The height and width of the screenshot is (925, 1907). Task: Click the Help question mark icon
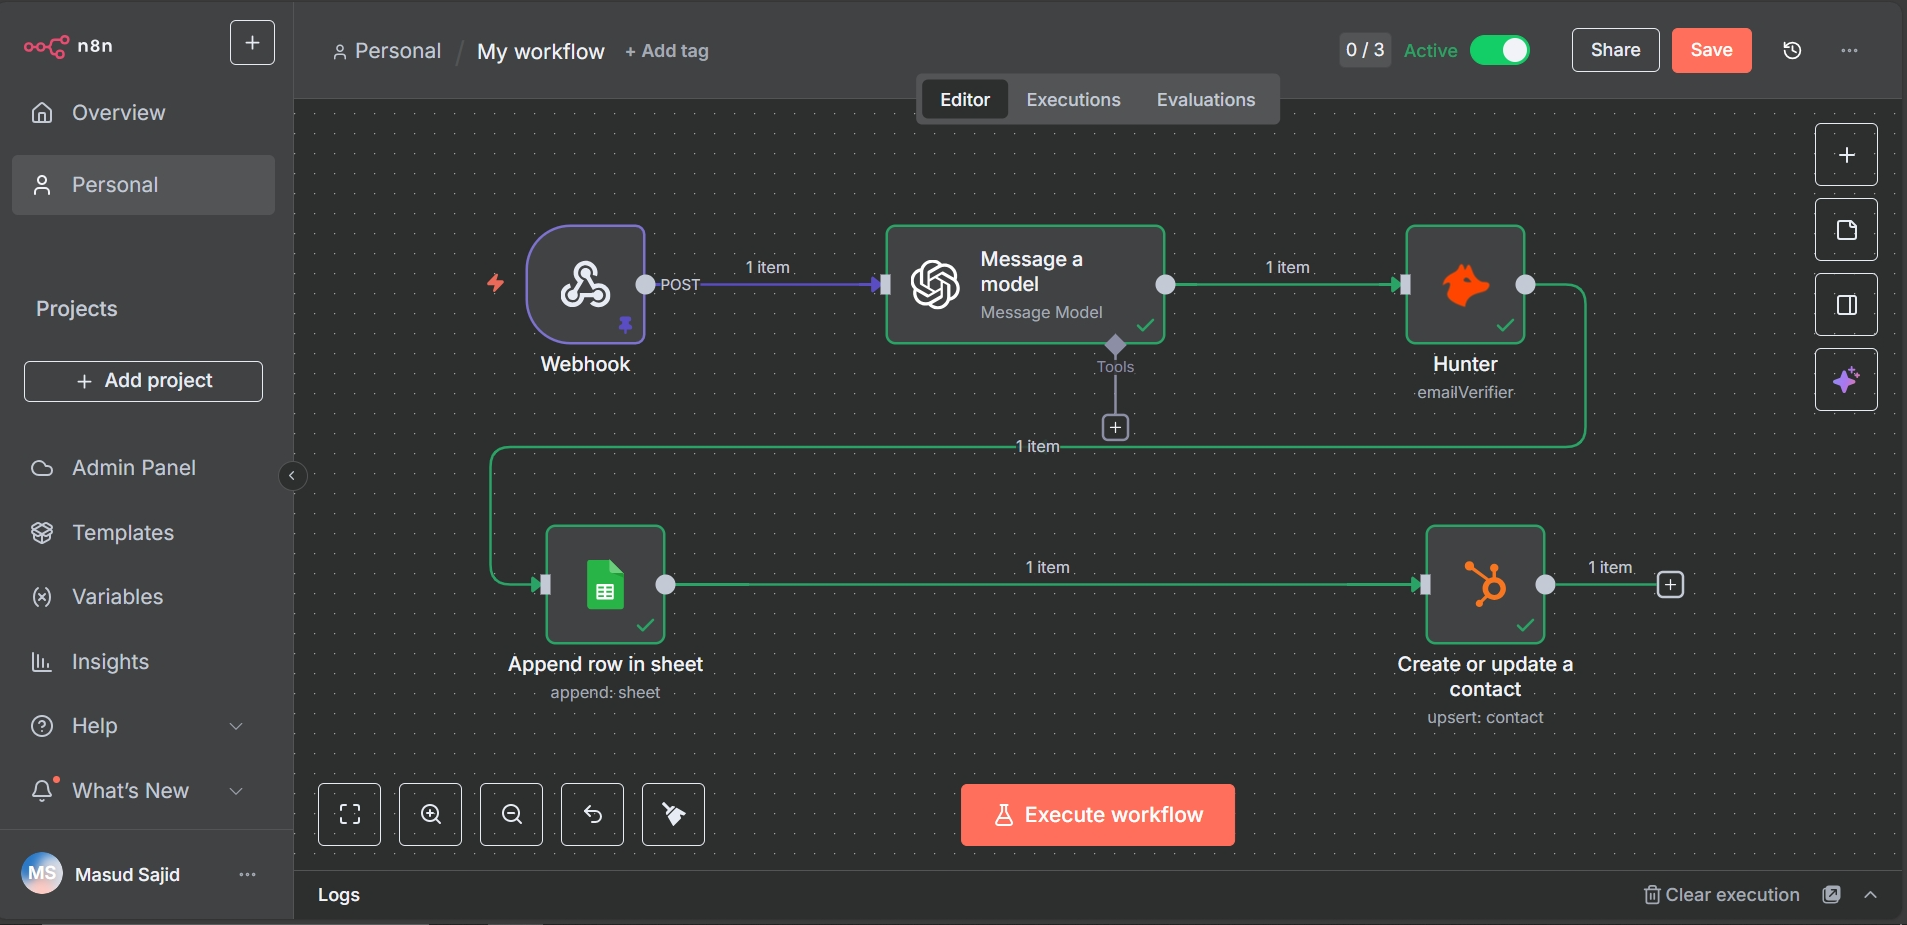(x=42, y=726)
